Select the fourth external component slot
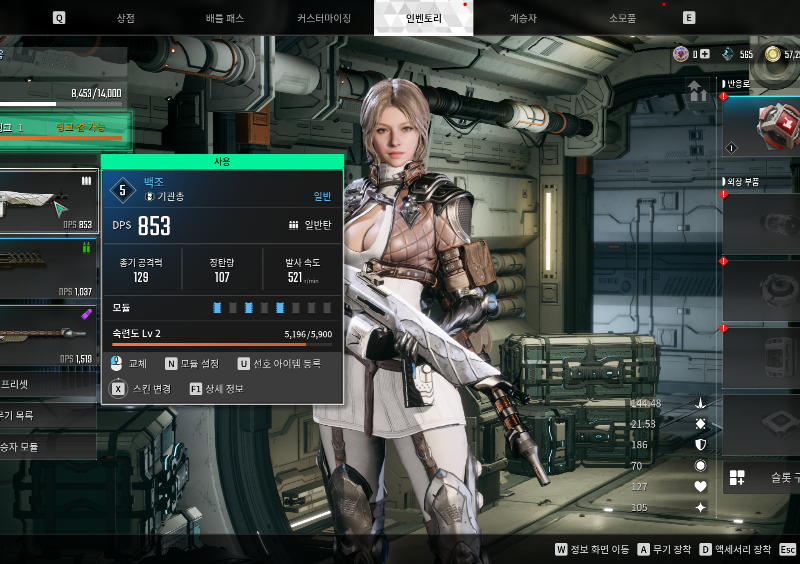The height and width of the screenshot is (564, 800). pos(762,425)
